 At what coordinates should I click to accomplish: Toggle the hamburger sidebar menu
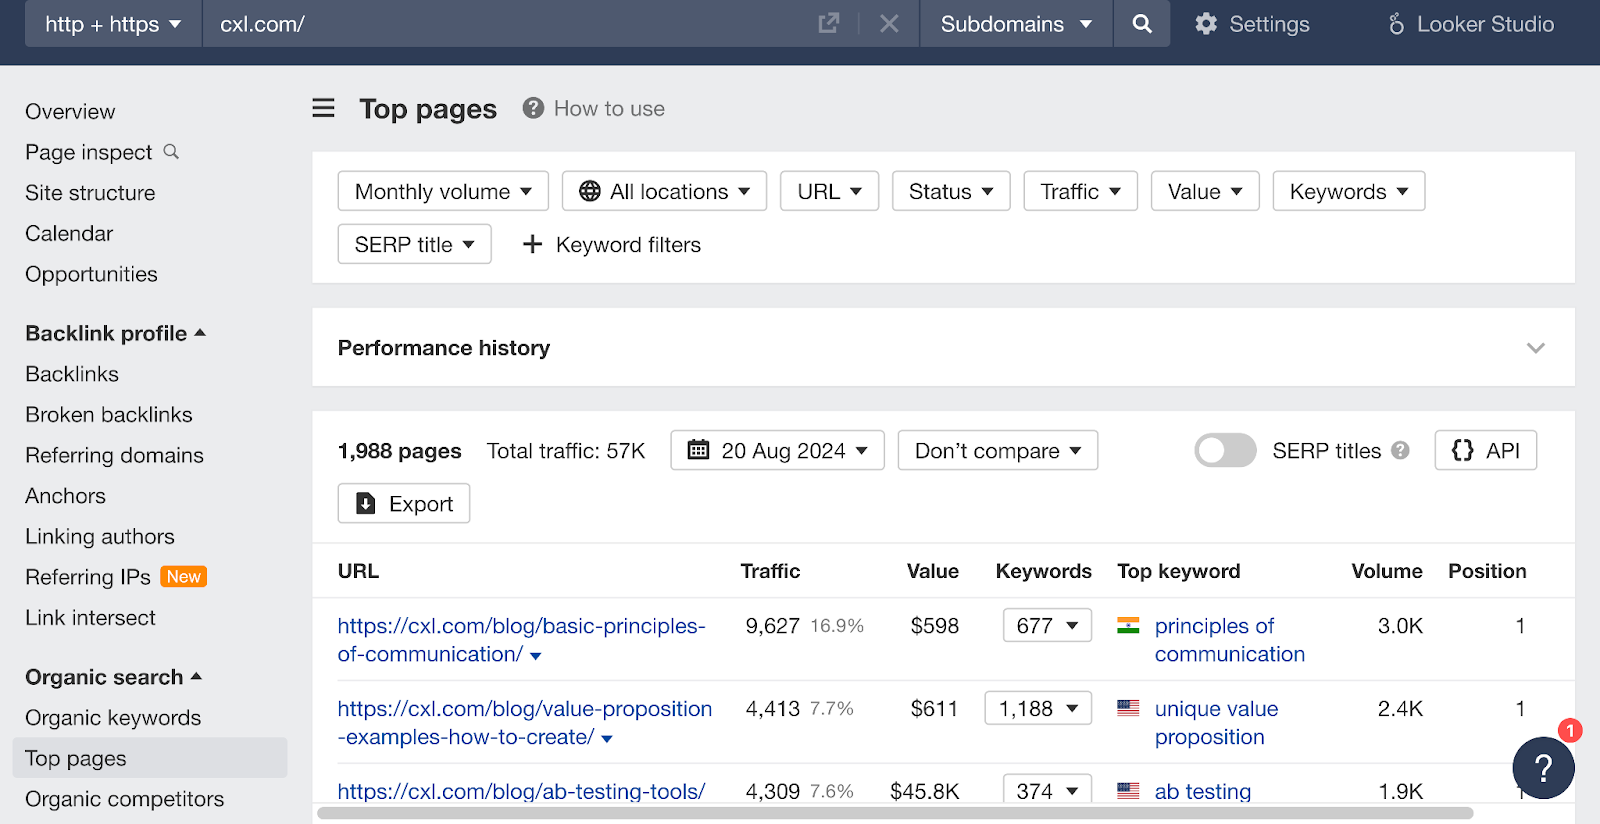coord(323,108)
